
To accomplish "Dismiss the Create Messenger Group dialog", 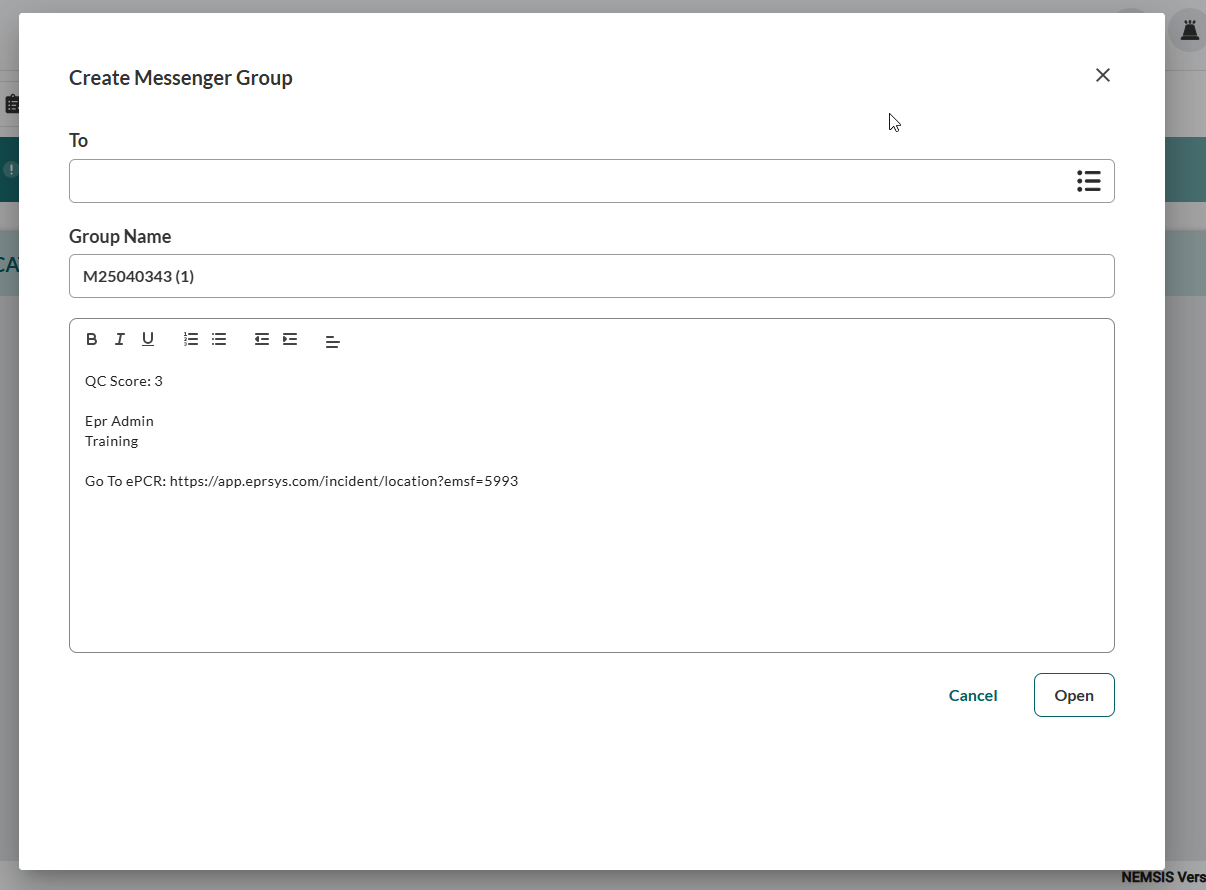I will pyautogui.click(x=1102, y=75).
